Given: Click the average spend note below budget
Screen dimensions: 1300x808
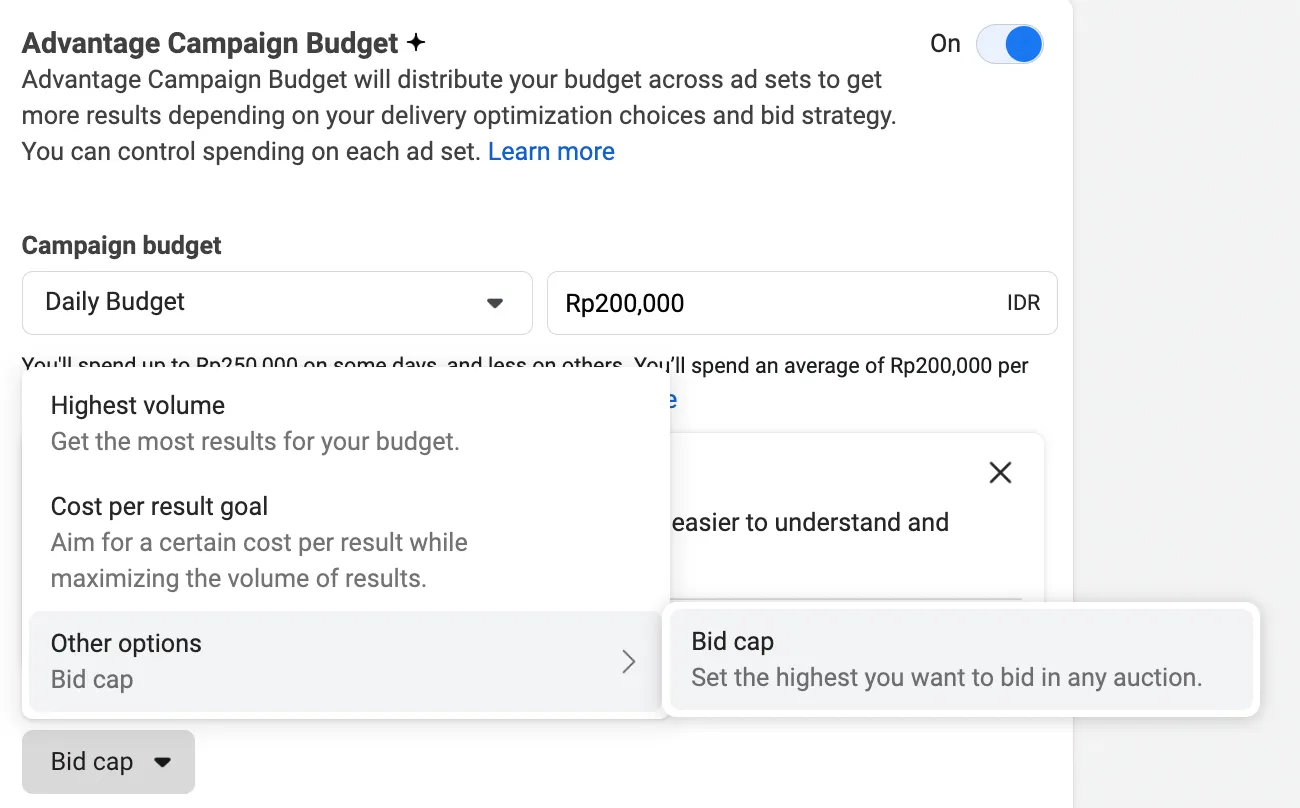Looking at the screenshot, I should tap(525, 366).
